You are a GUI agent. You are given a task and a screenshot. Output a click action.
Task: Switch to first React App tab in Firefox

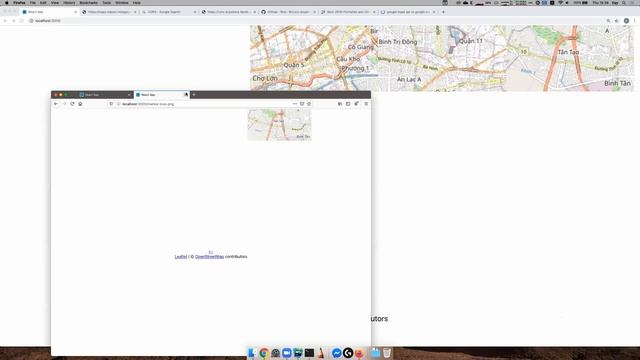pos(105,95)
